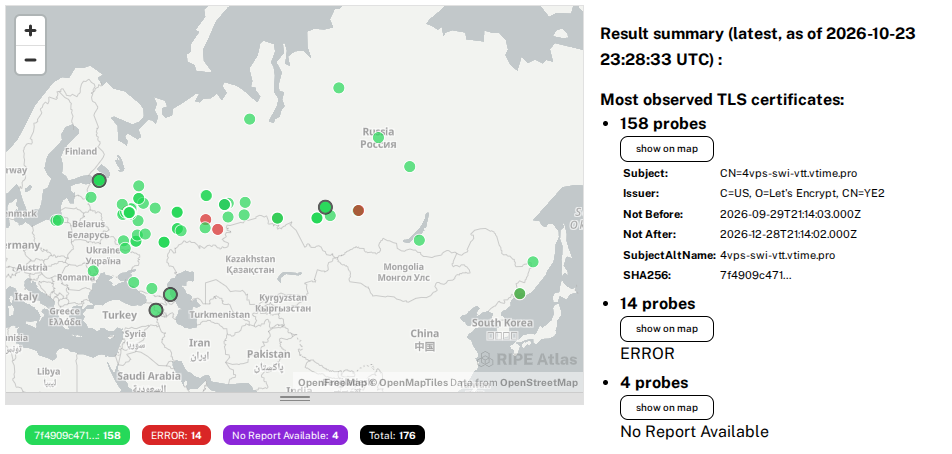Show the 14 ERROR probes on map
The image size is (952, 454).
click(667, 329)
